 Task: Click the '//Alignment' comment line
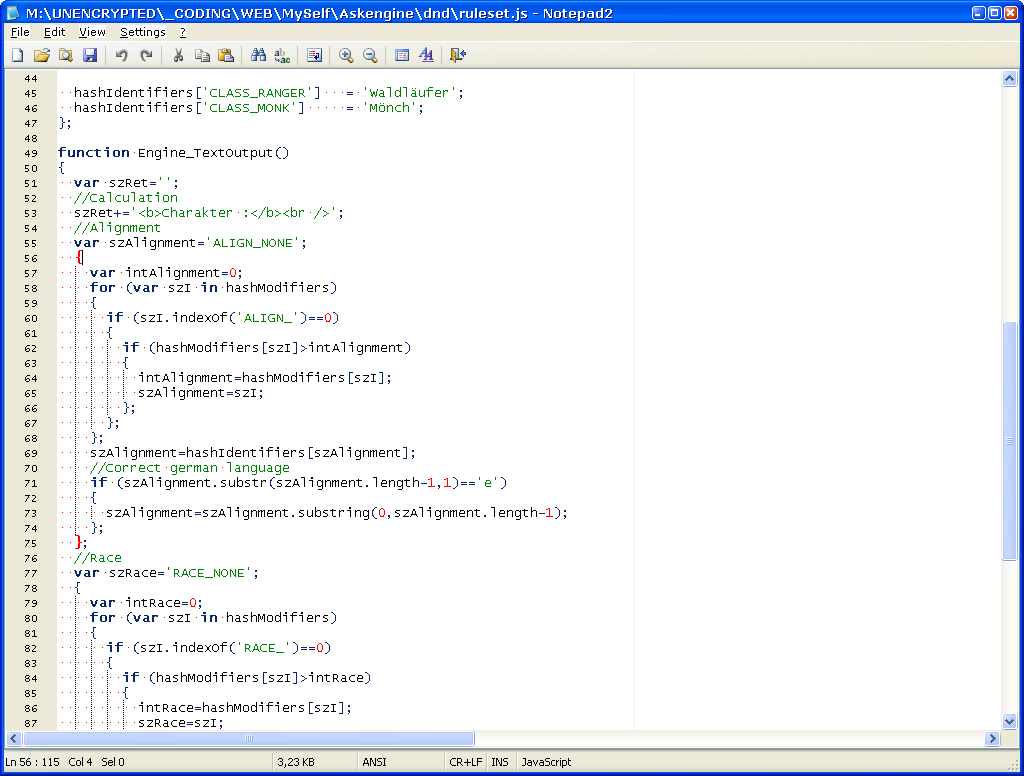117,228
